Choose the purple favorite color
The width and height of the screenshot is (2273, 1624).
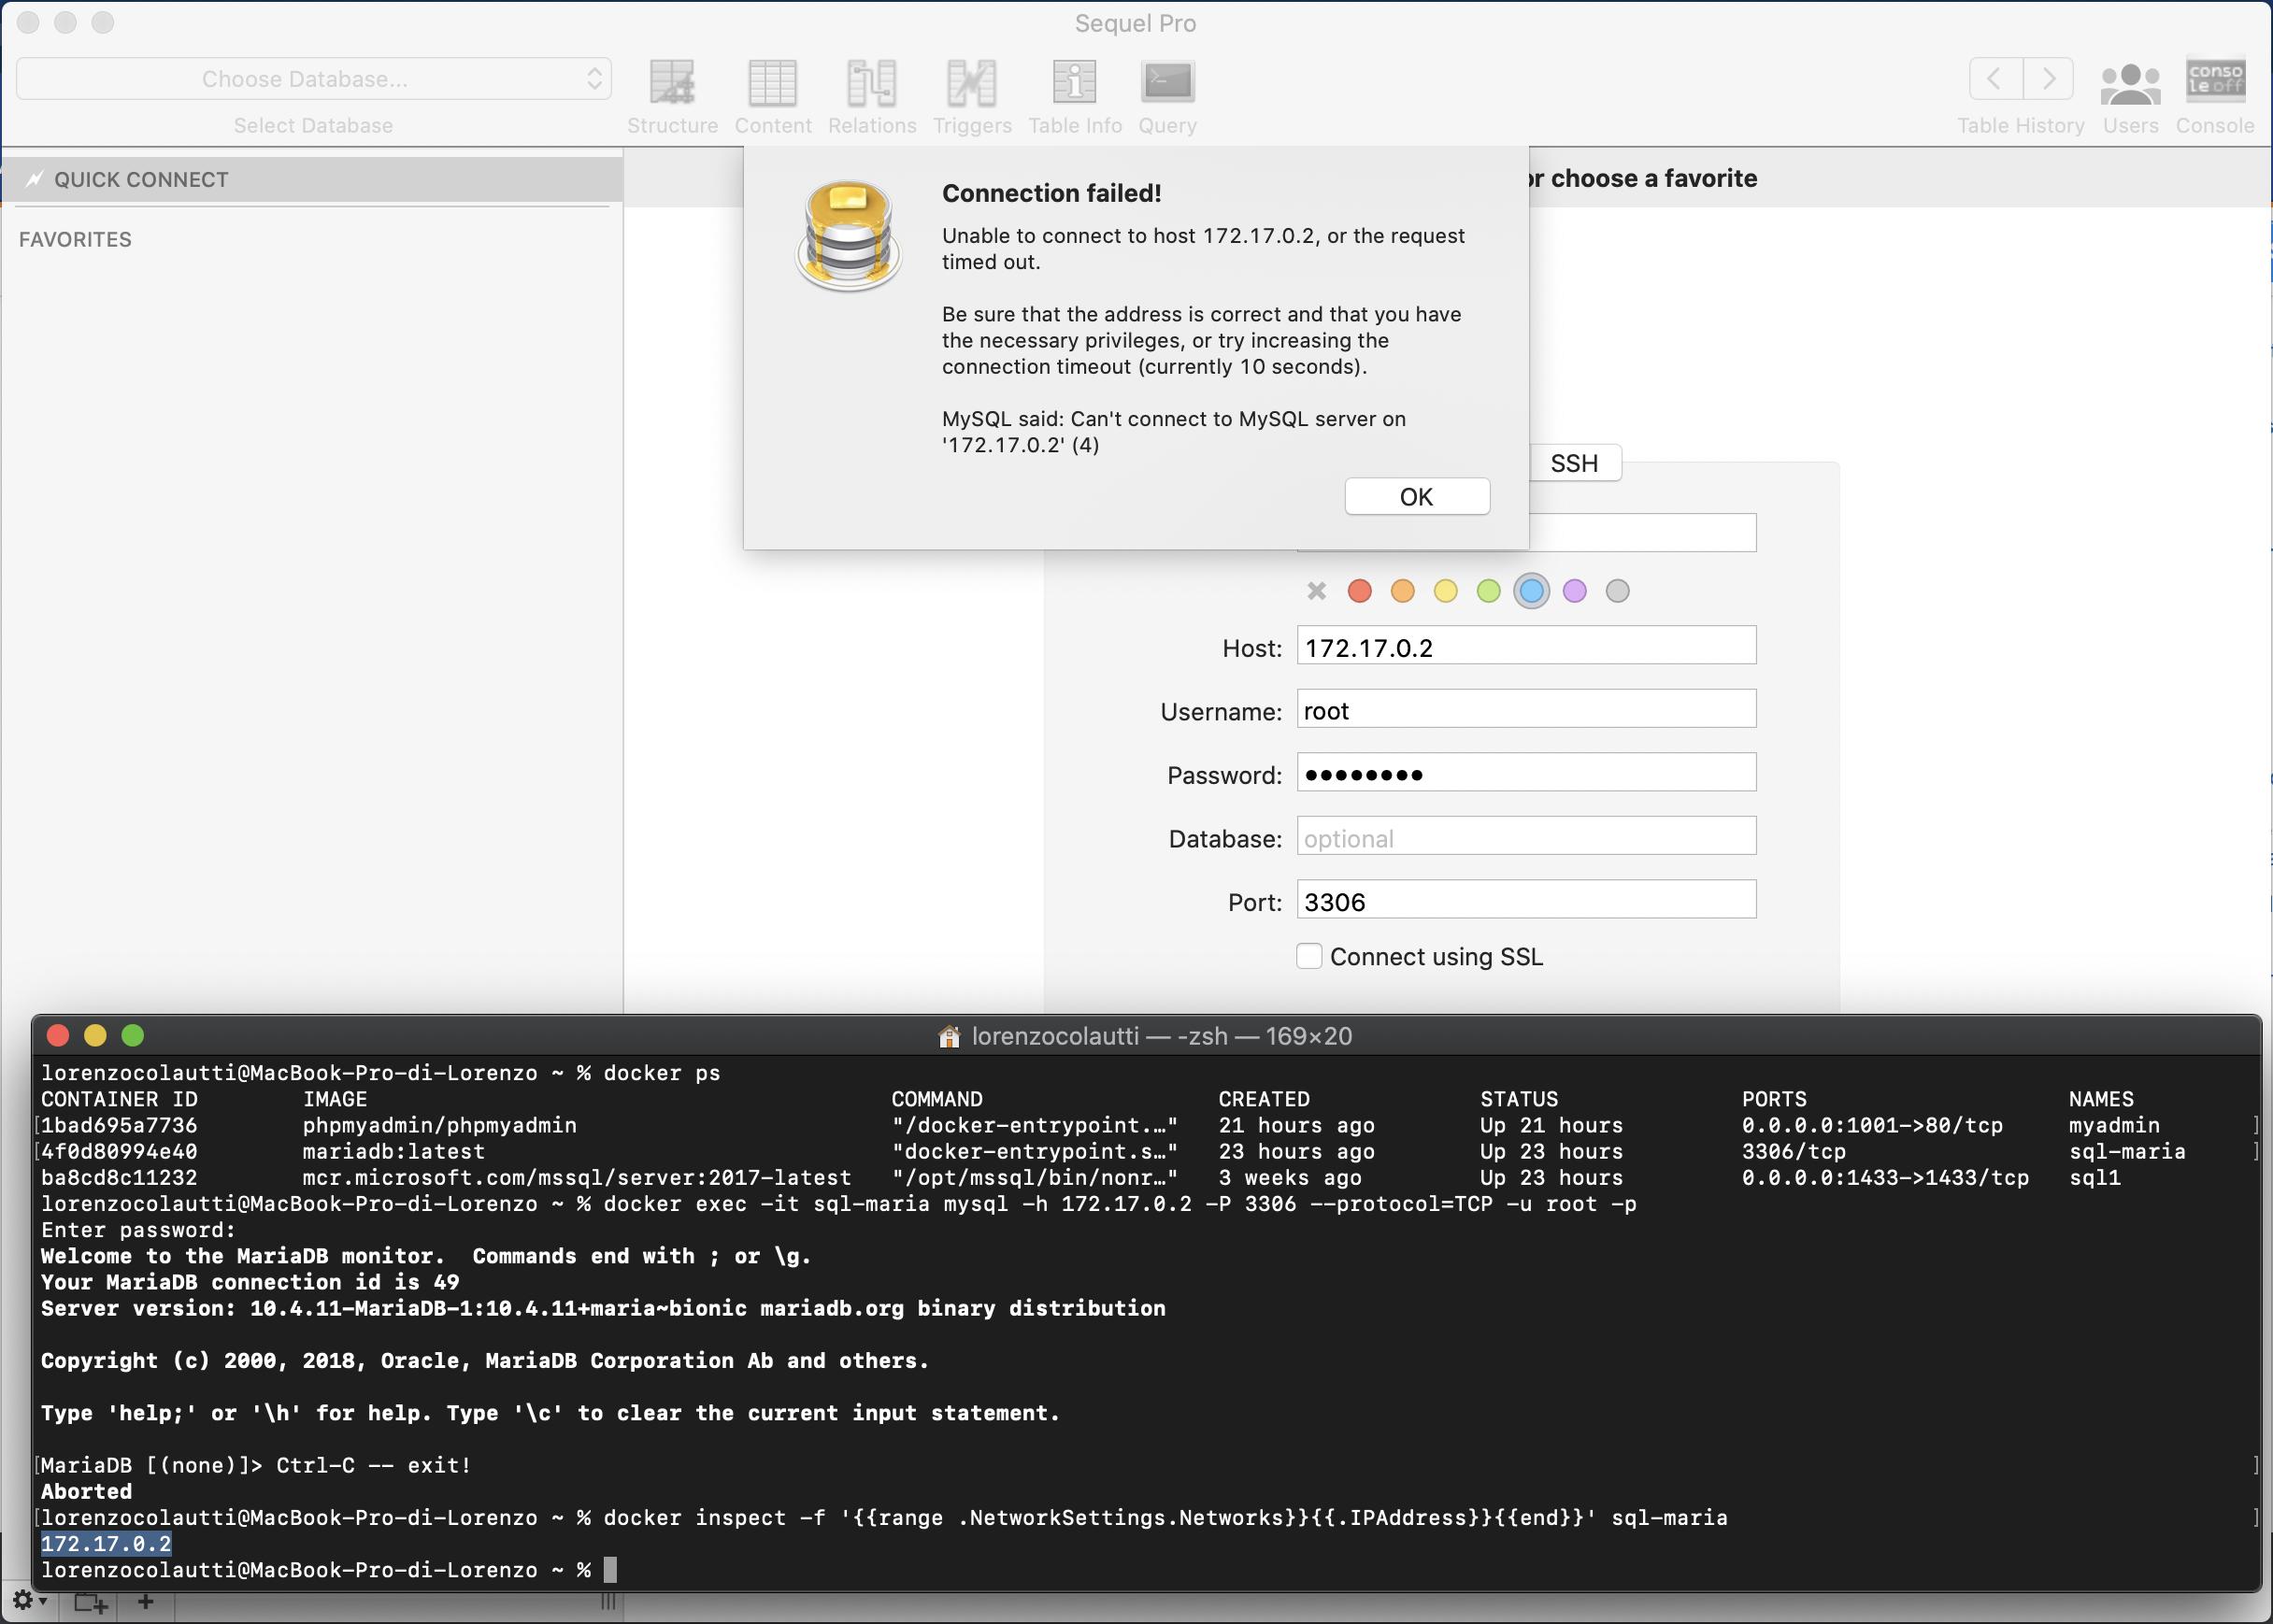pos(1574,591)
